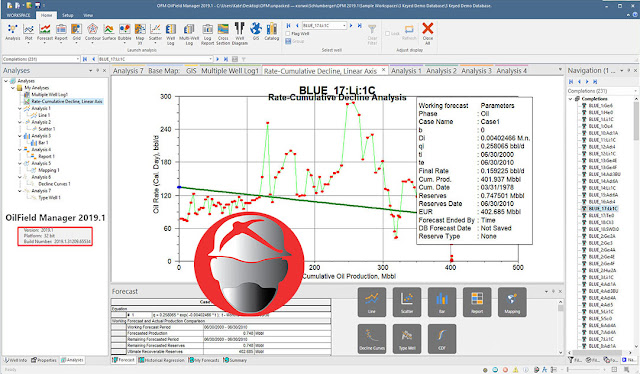Image resolution: width=640 pixels, height=374 pixels.
Task: Collapse the Completions node in Navigation
Action: pyautogui.click(x=571, y=99)
